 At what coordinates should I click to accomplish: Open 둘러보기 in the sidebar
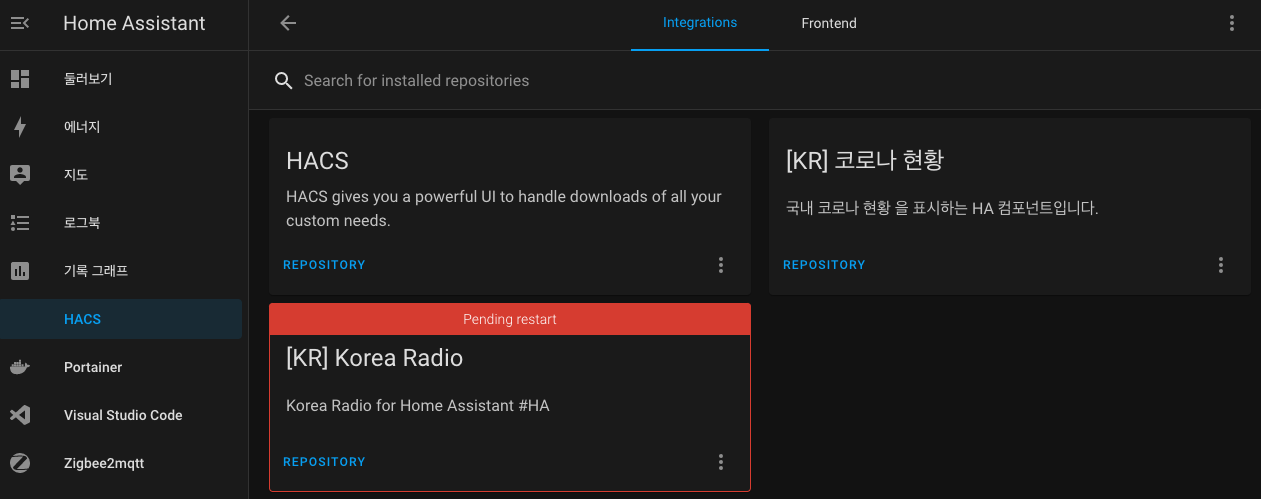coord(121,79)
